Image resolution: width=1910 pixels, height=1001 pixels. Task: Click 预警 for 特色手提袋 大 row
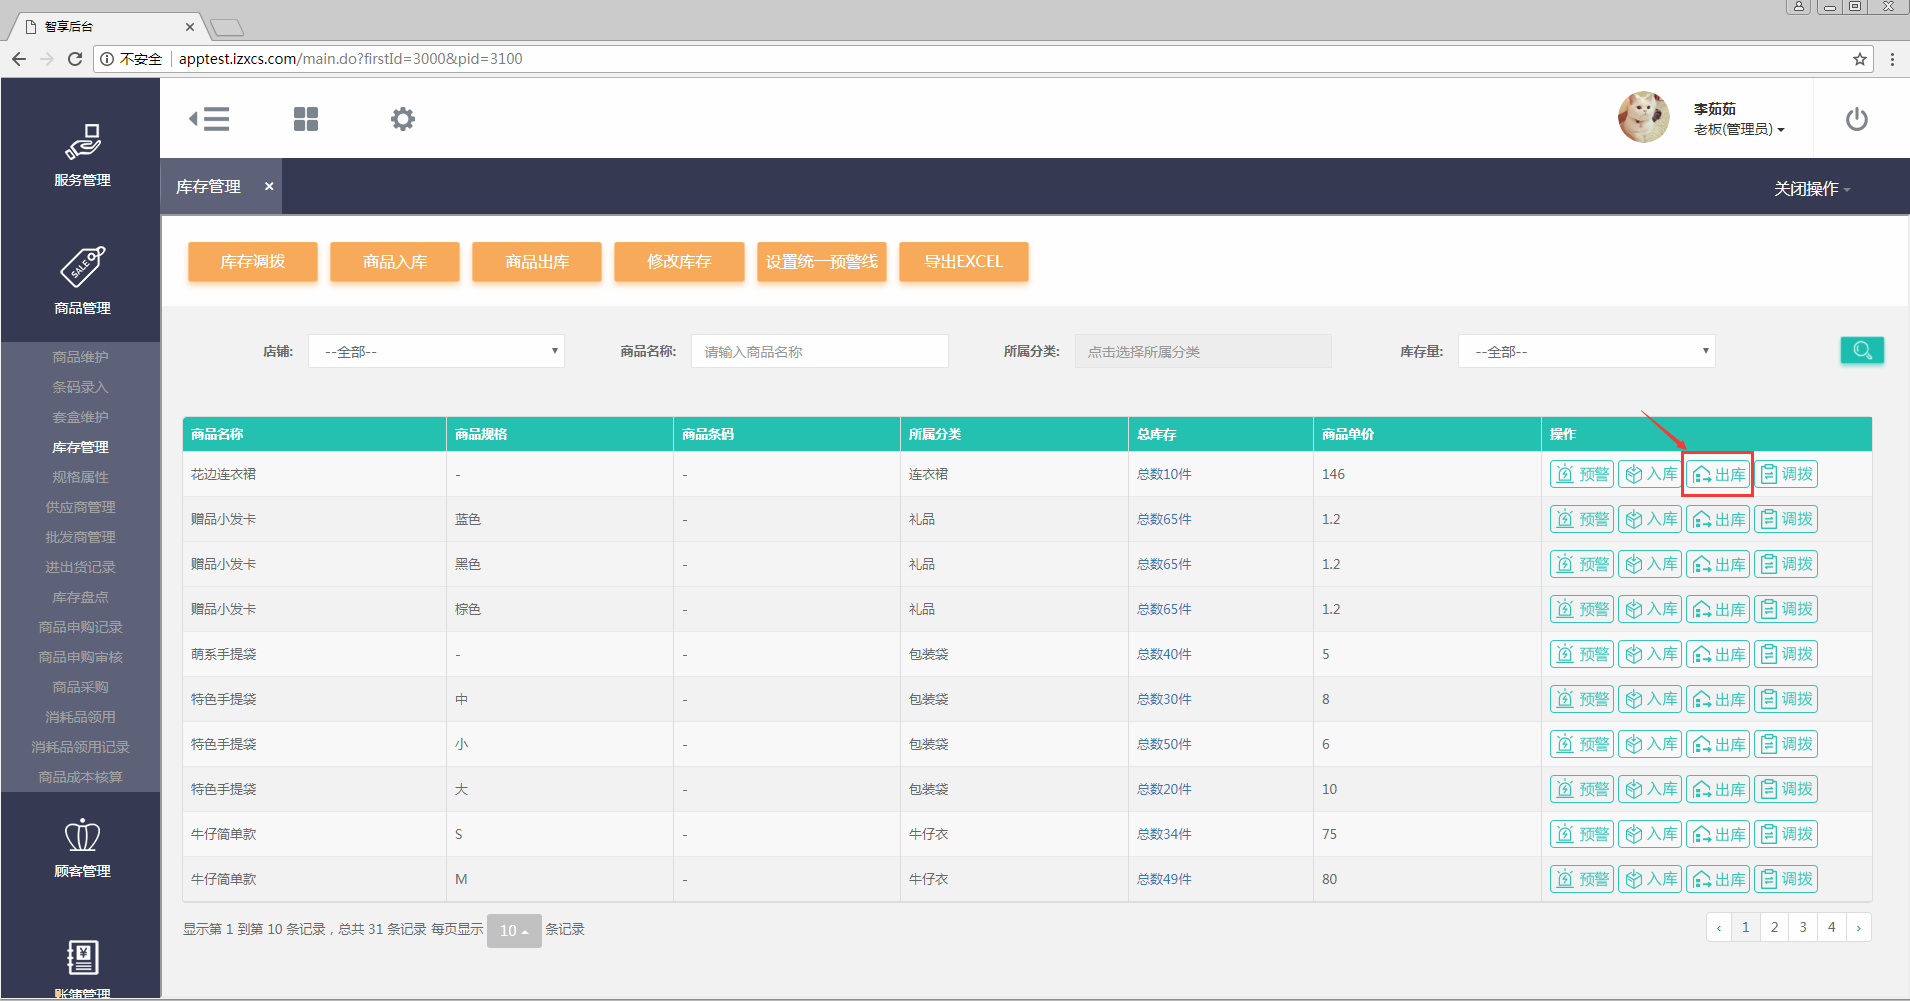pos(1582,789)
